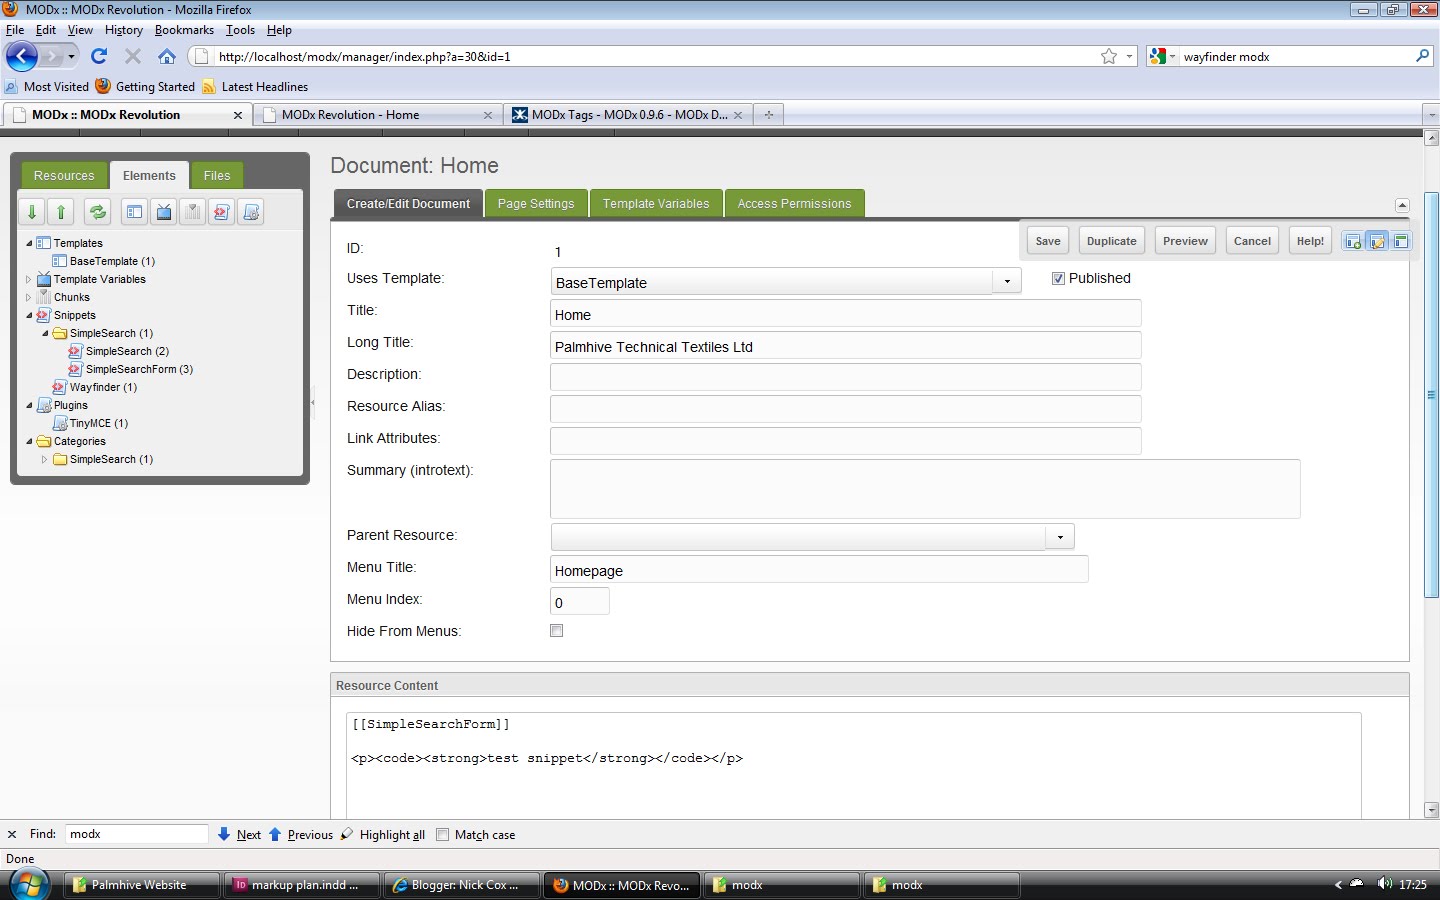Click the Resource Alias input field
The width and height of the screenshot is (1440, 900).
click(845, 410)
